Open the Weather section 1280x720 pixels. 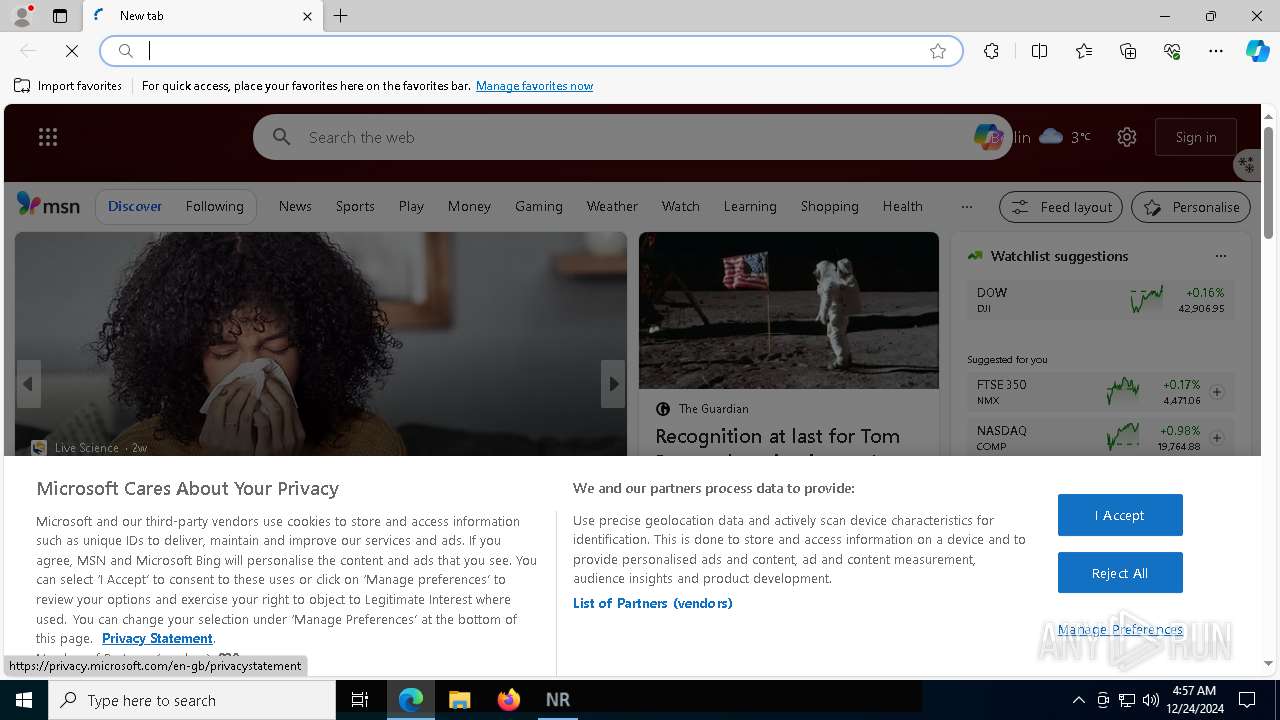[x=612, y=206]
